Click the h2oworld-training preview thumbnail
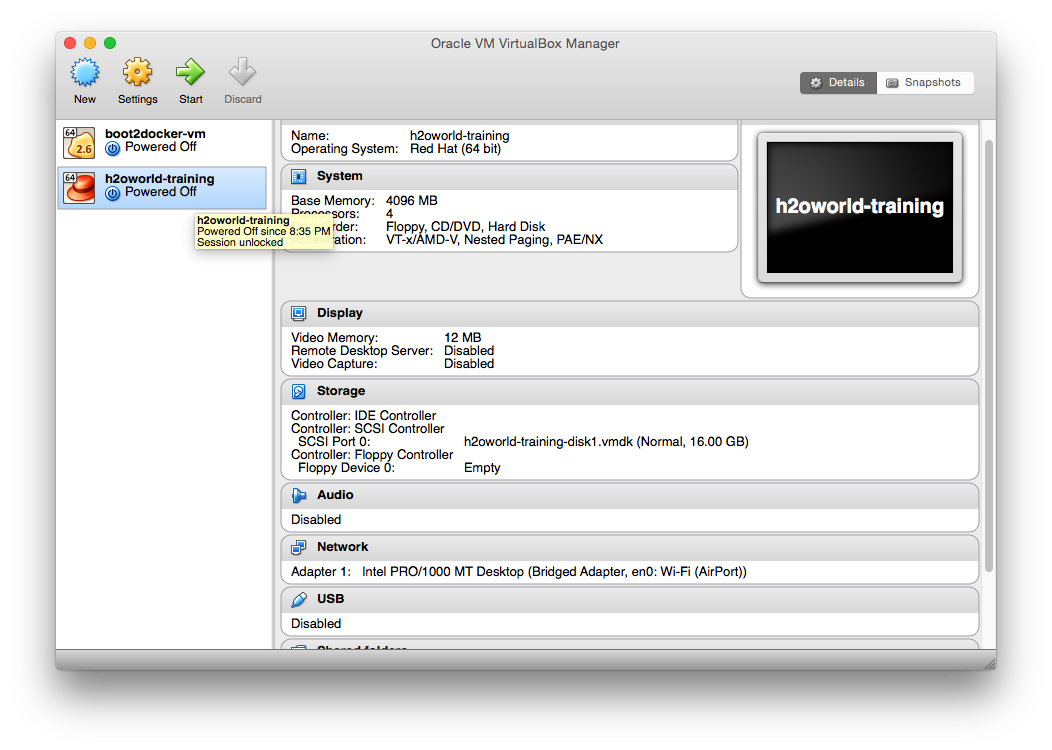 pos(859,207)
